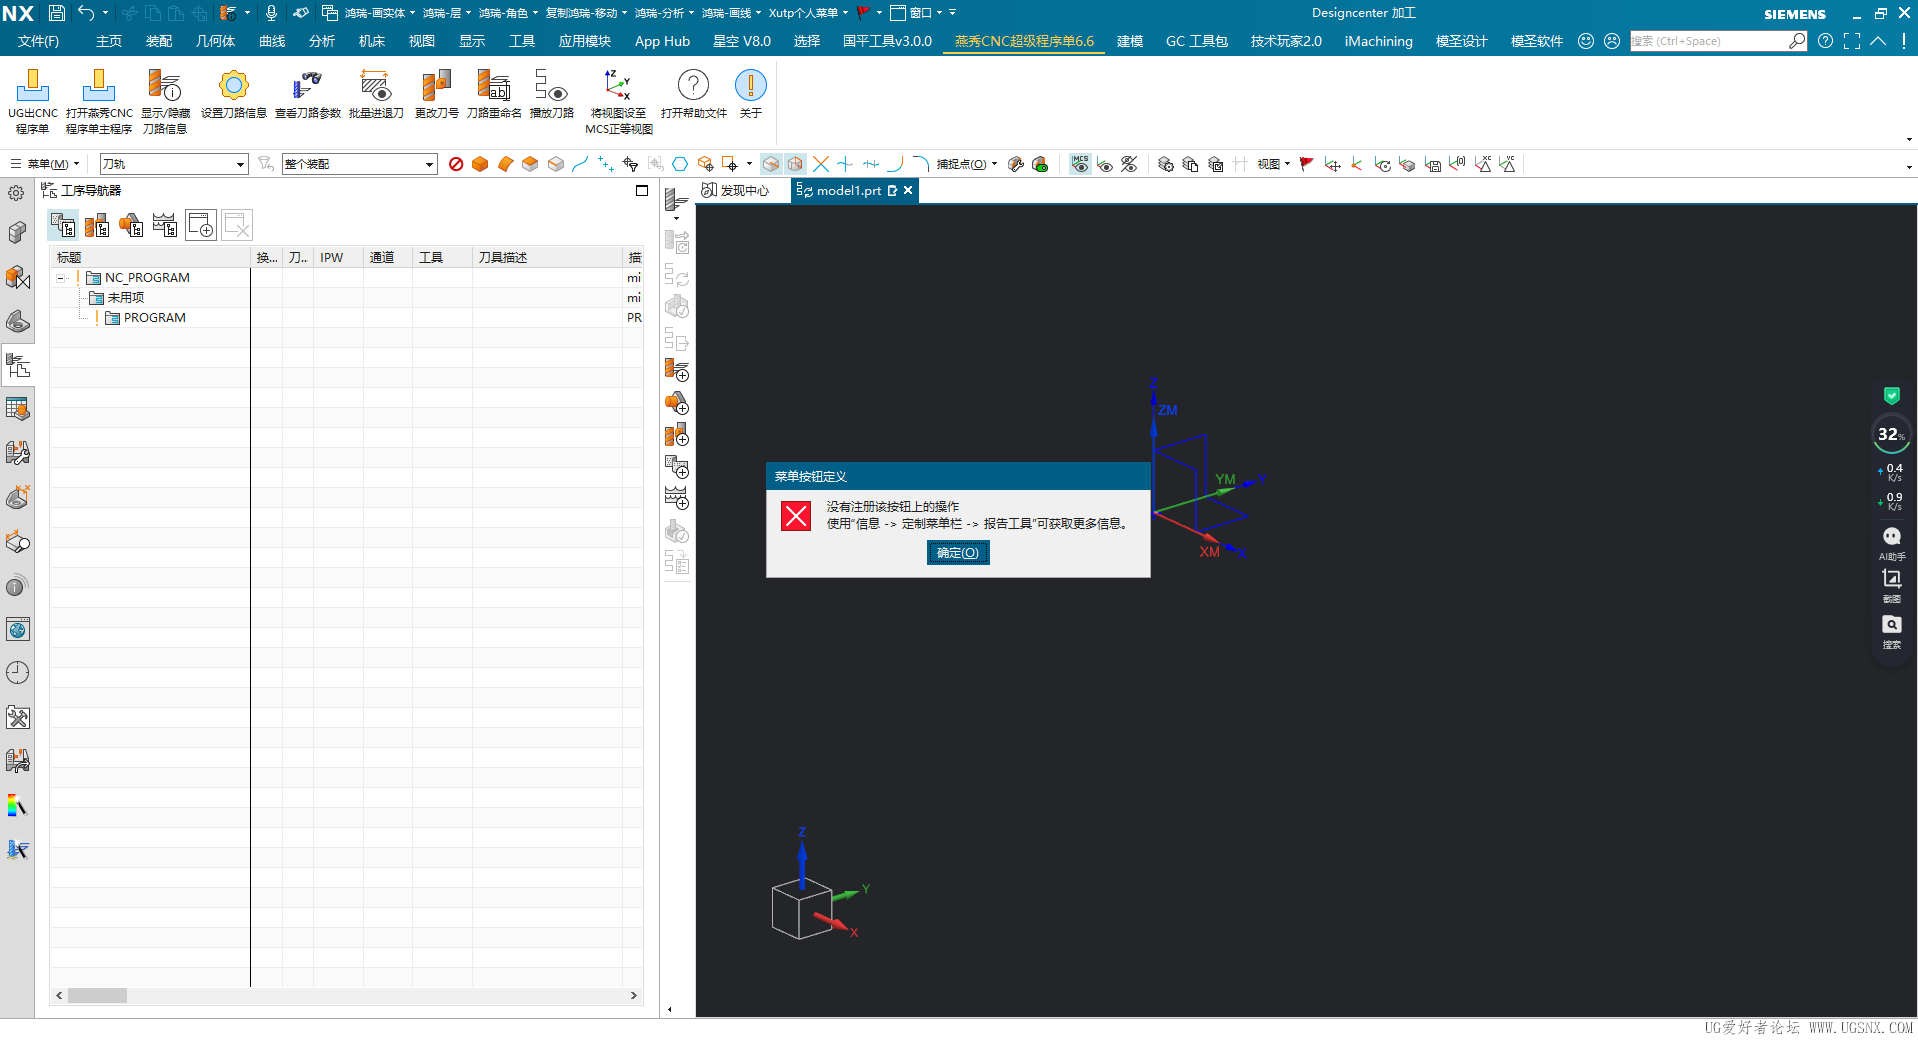Click navigator horizontal scrollbar thumb
1918x1040 pixels.
(x=97, y=995)
